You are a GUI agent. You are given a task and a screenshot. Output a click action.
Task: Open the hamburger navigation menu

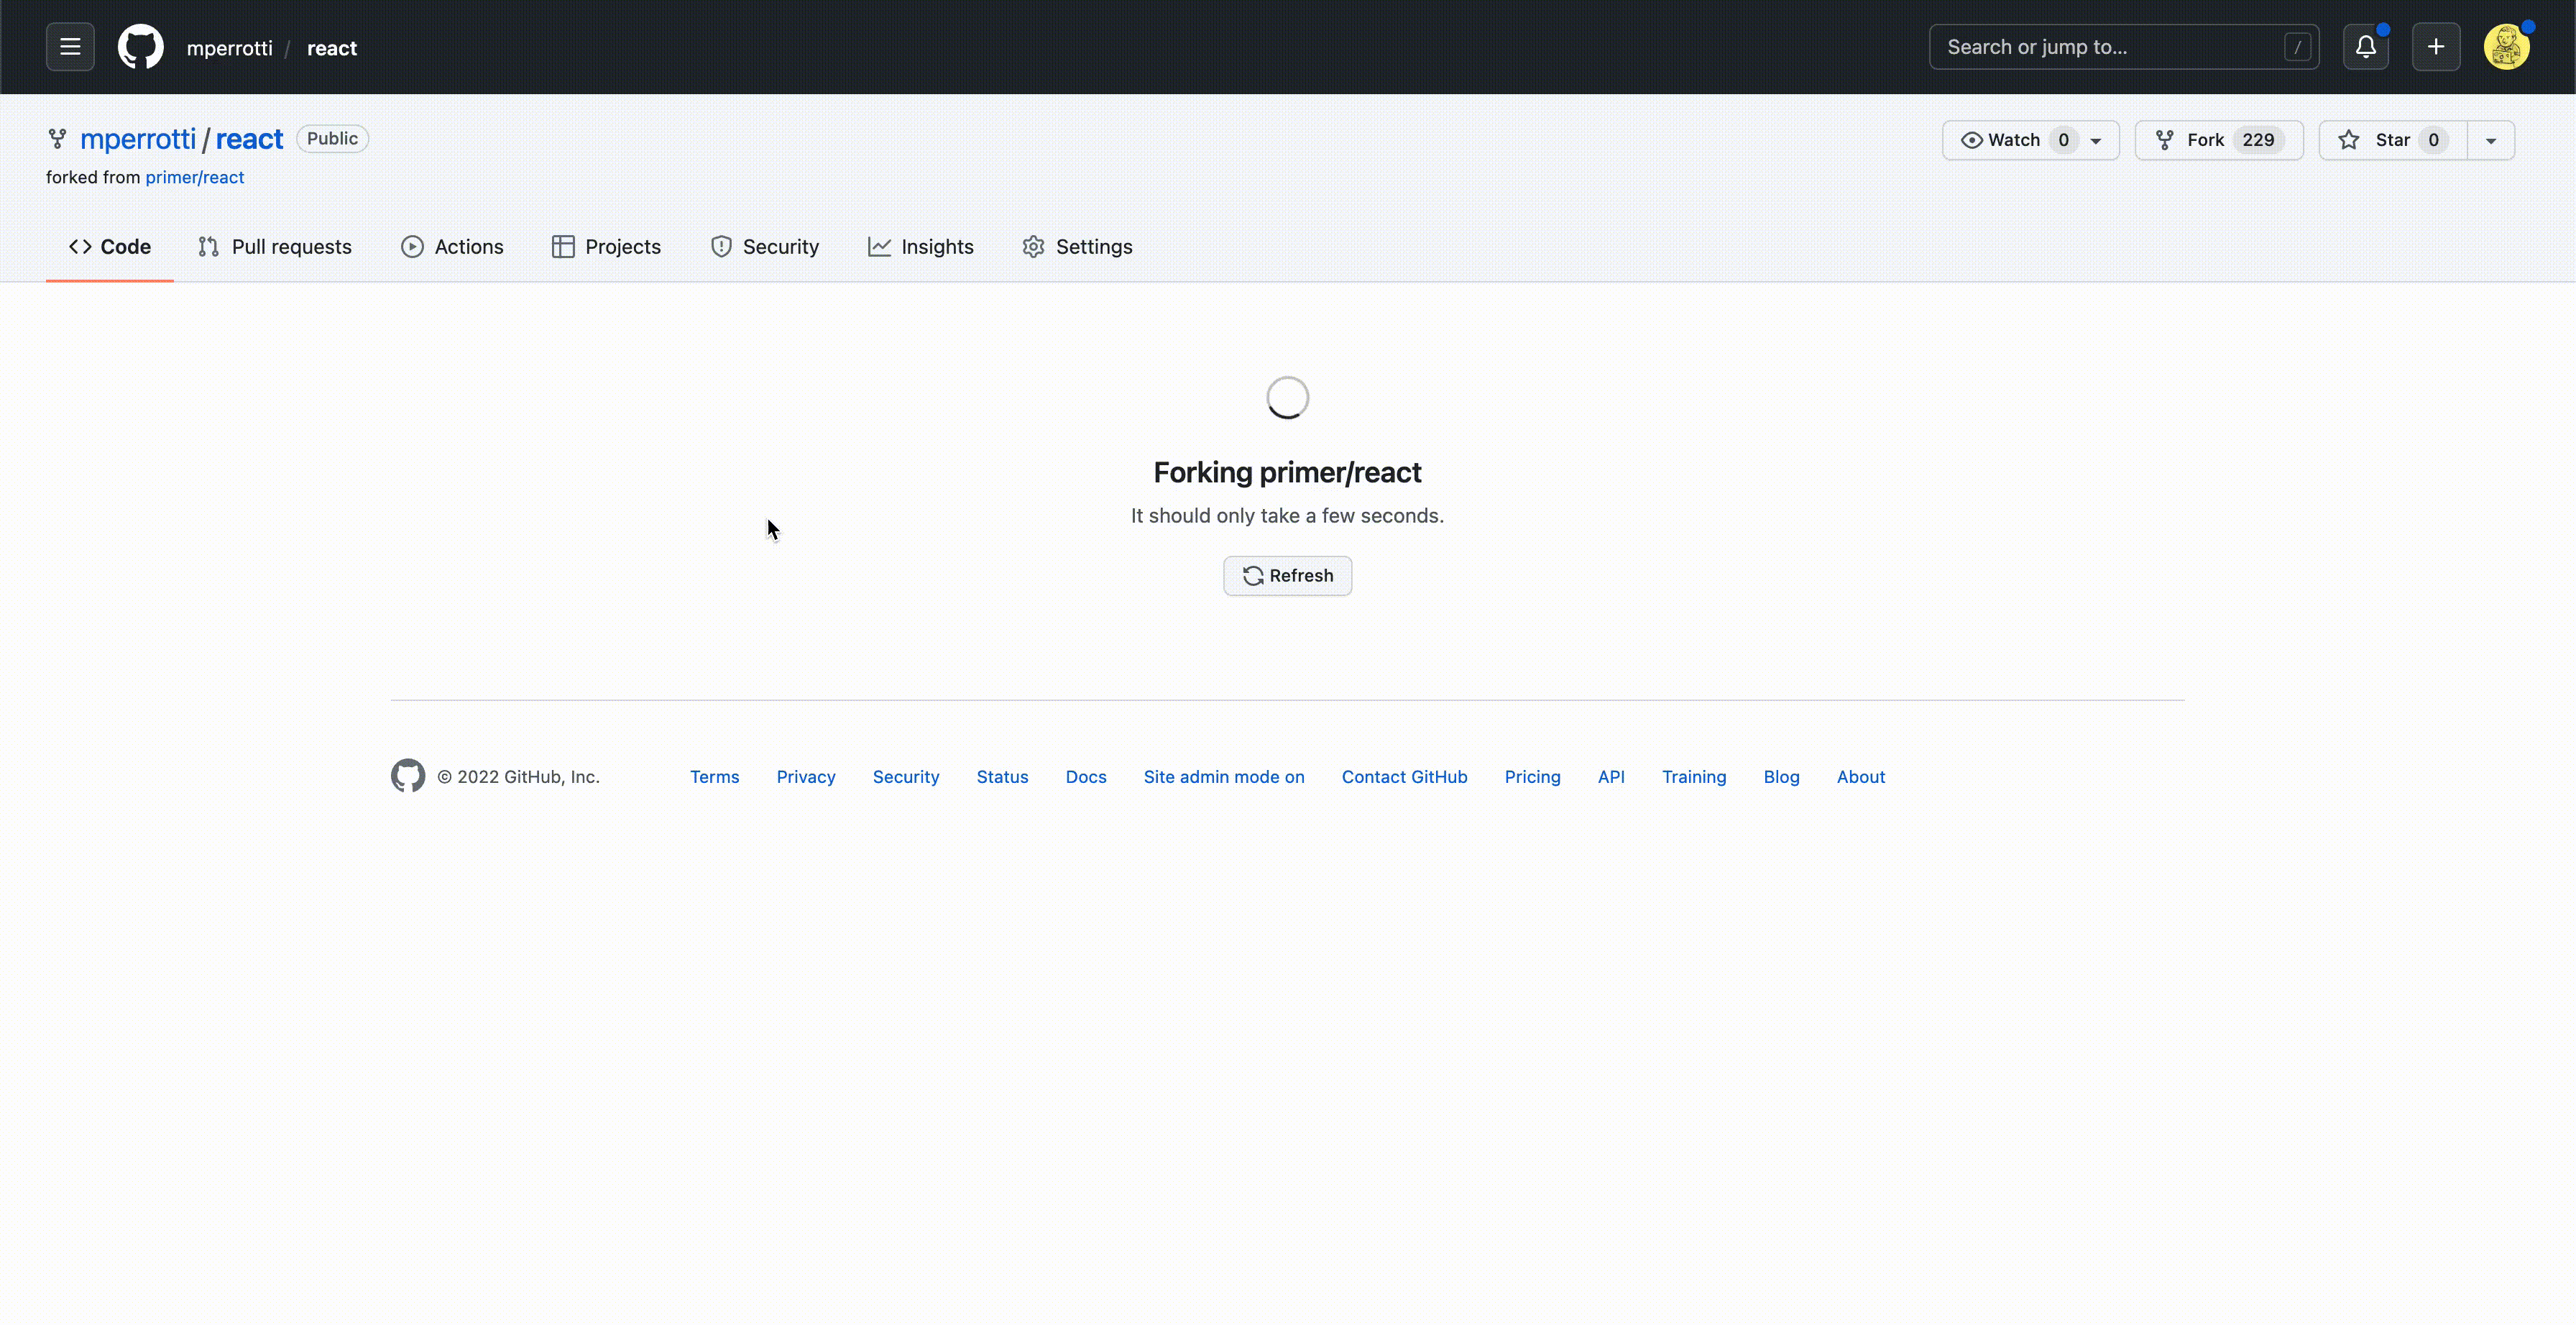(x=70, y=47)
